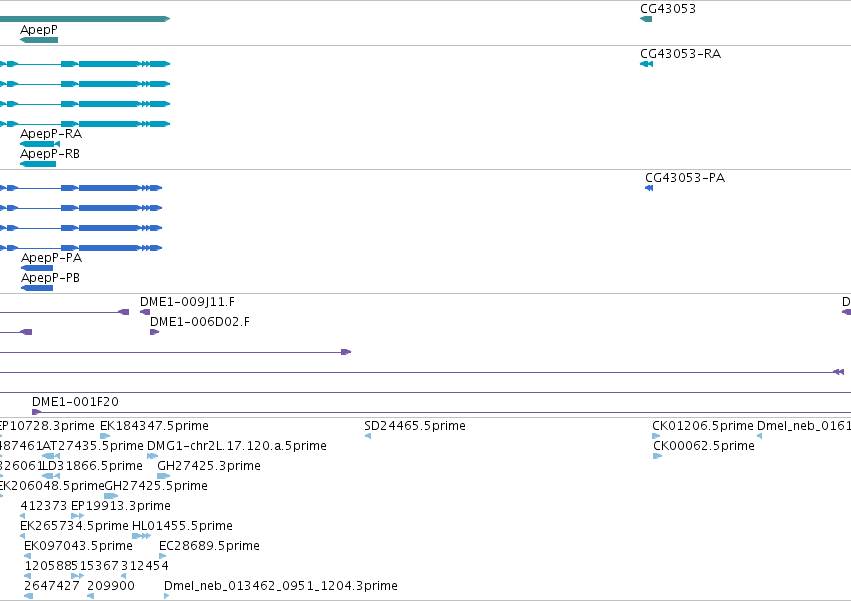Click the 312454 feature label
The height and width of the screenshot is (601, 851).
tap(145, 566)
